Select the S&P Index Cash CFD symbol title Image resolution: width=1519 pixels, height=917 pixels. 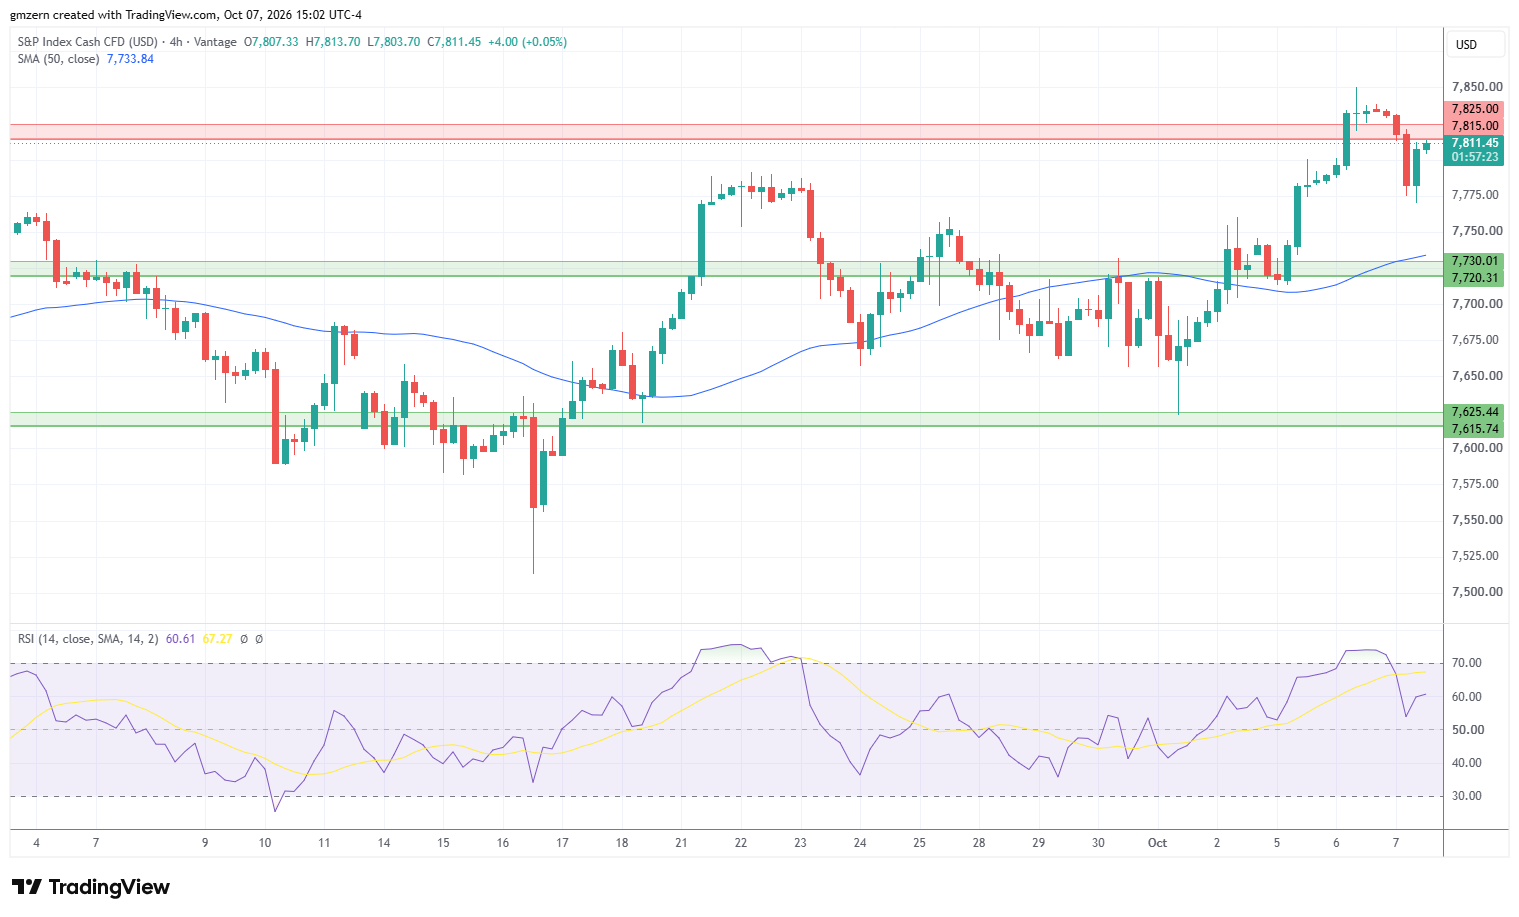(88, 42)
